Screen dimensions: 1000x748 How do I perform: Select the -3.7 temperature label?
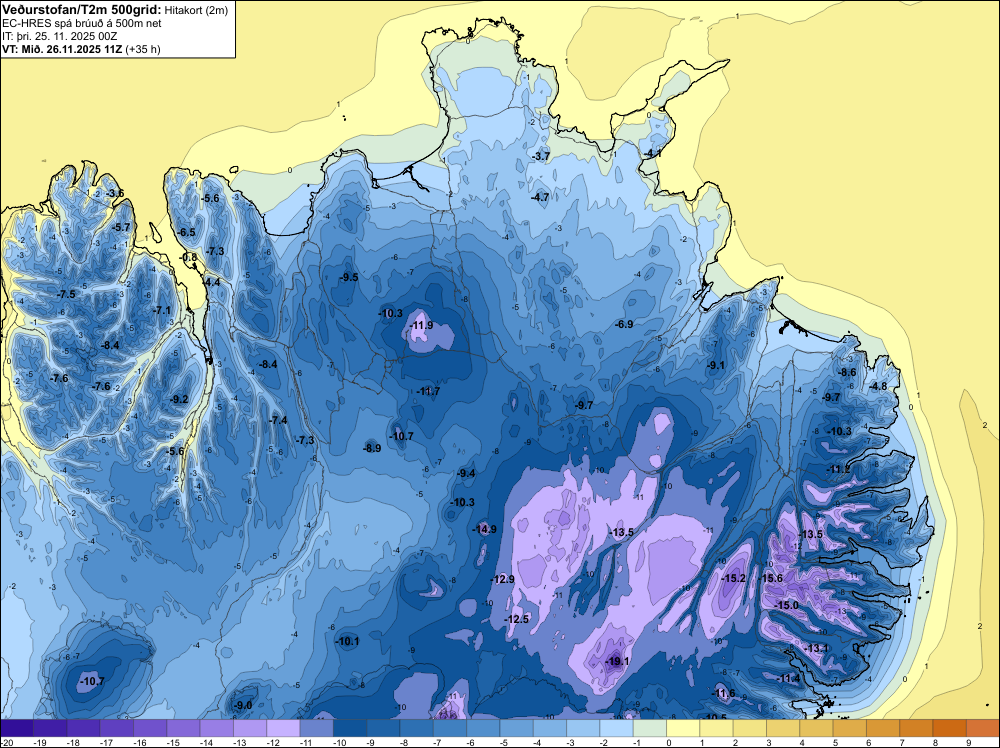coord(541,156)
